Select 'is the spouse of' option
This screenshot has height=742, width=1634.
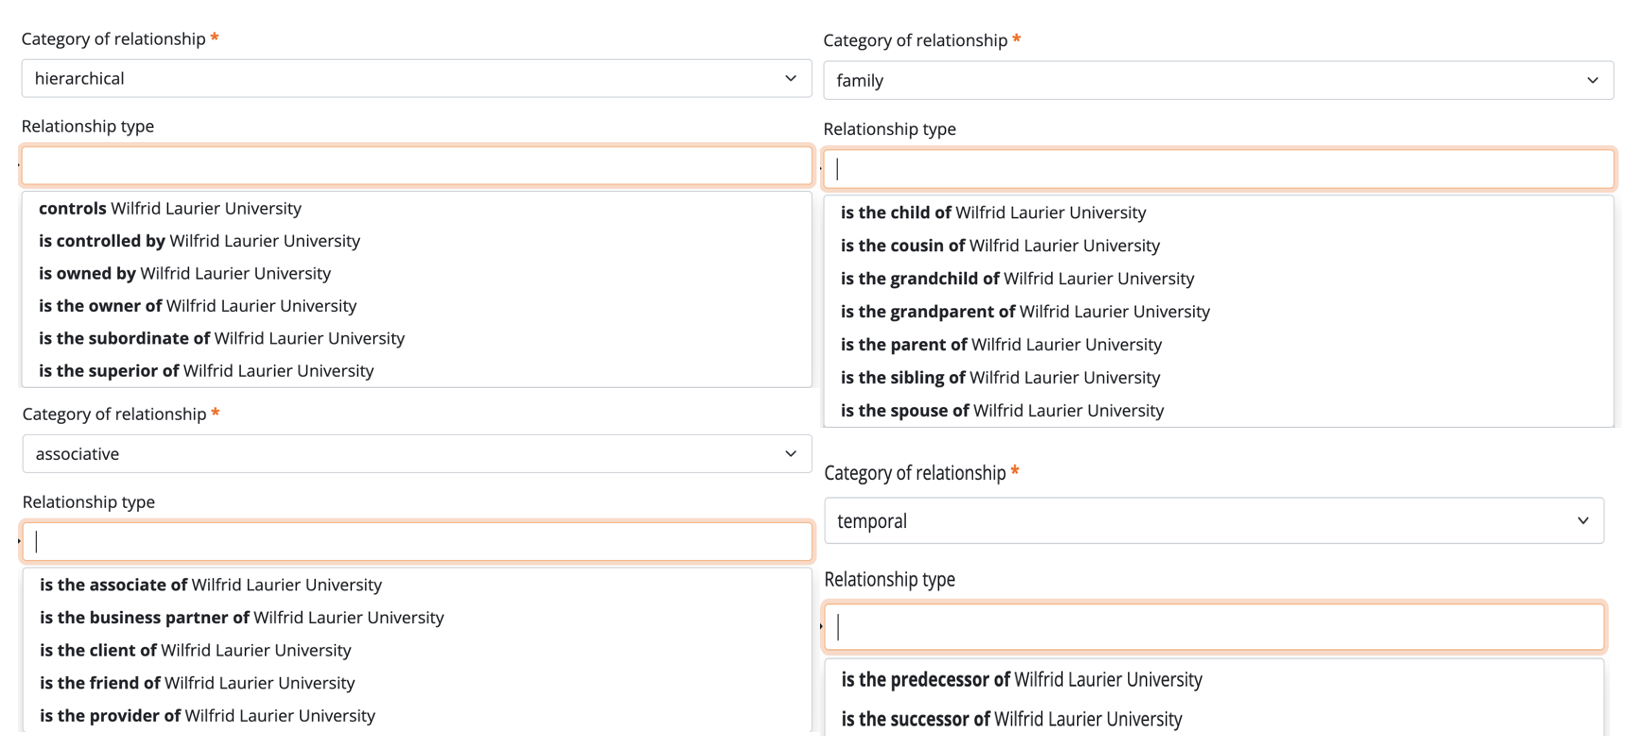click(x=1001, y=411)
